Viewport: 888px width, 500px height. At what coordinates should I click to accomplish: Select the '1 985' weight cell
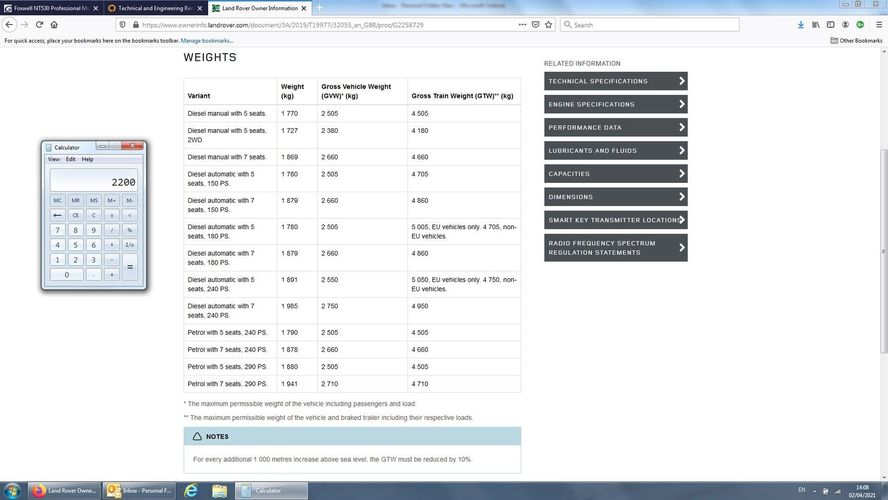(289, 306)
